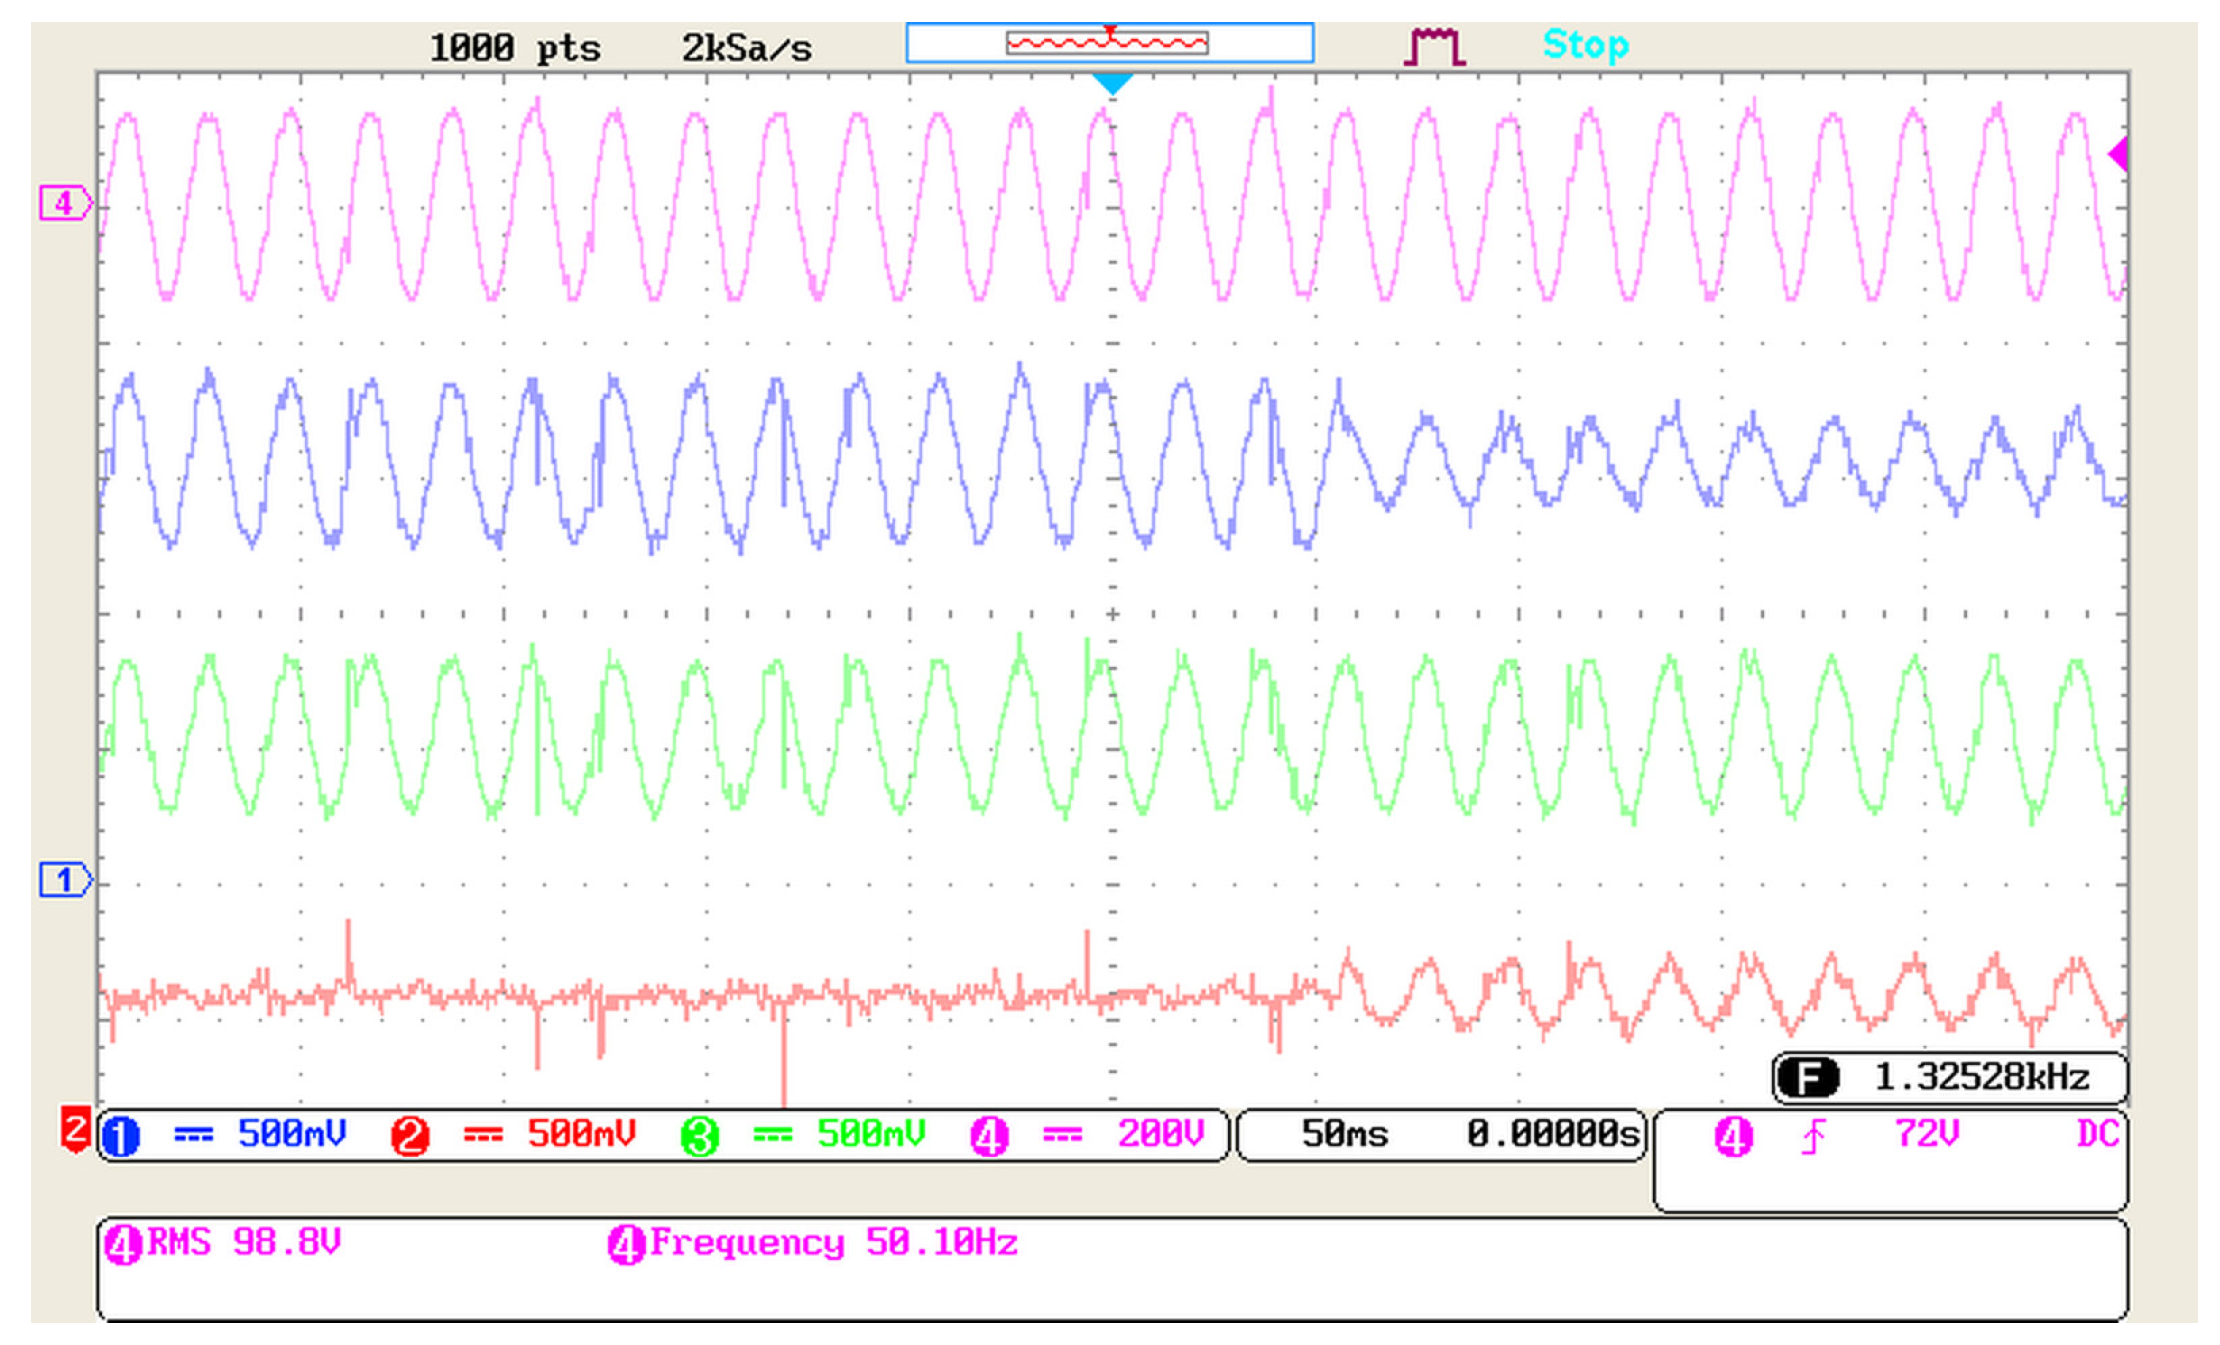The width and height of the screenshot is (2220, 1345).
Task: Click the rising edge trigger slope icon
Action: [x=1813, y=1137]
